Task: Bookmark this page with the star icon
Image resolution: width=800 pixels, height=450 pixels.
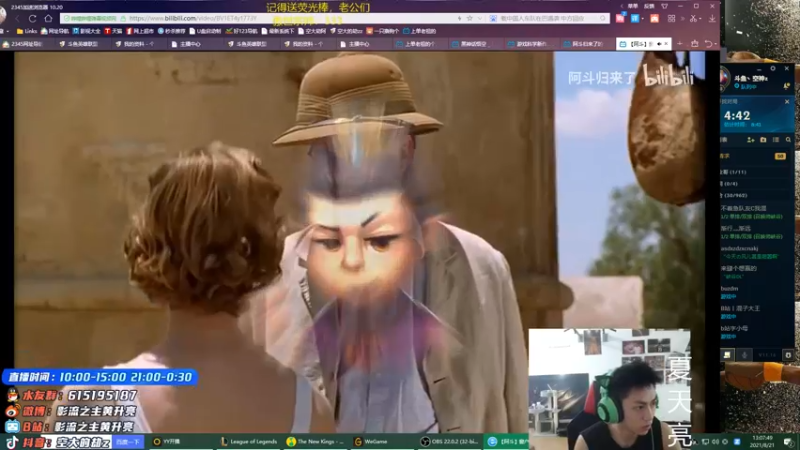Action: 469,18
